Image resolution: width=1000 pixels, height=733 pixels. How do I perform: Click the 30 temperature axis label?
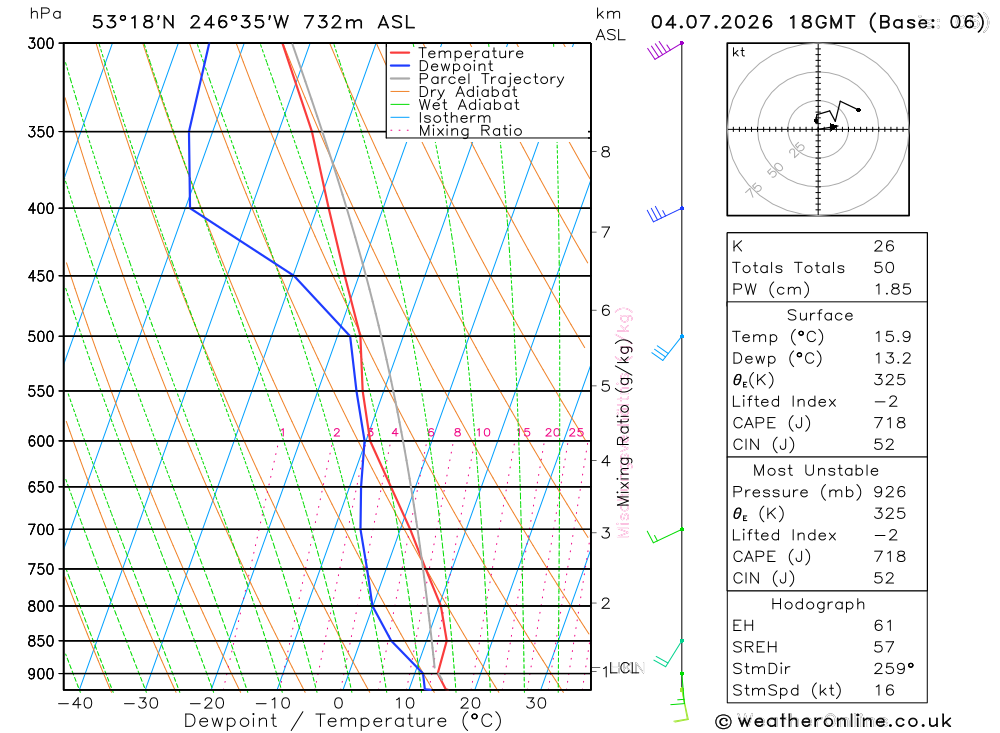click(536, 703)
